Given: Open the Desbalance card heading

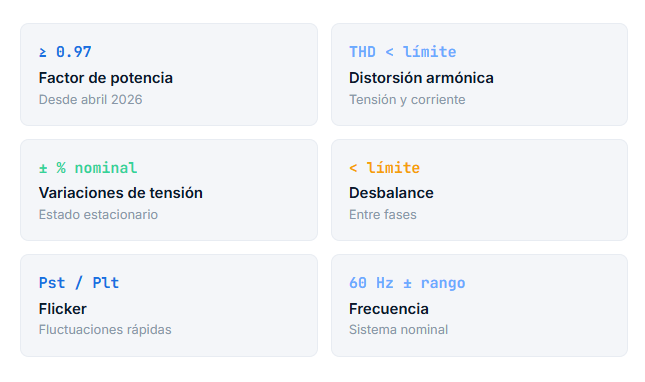Looking at the screenshot, I should pos(391,193).
